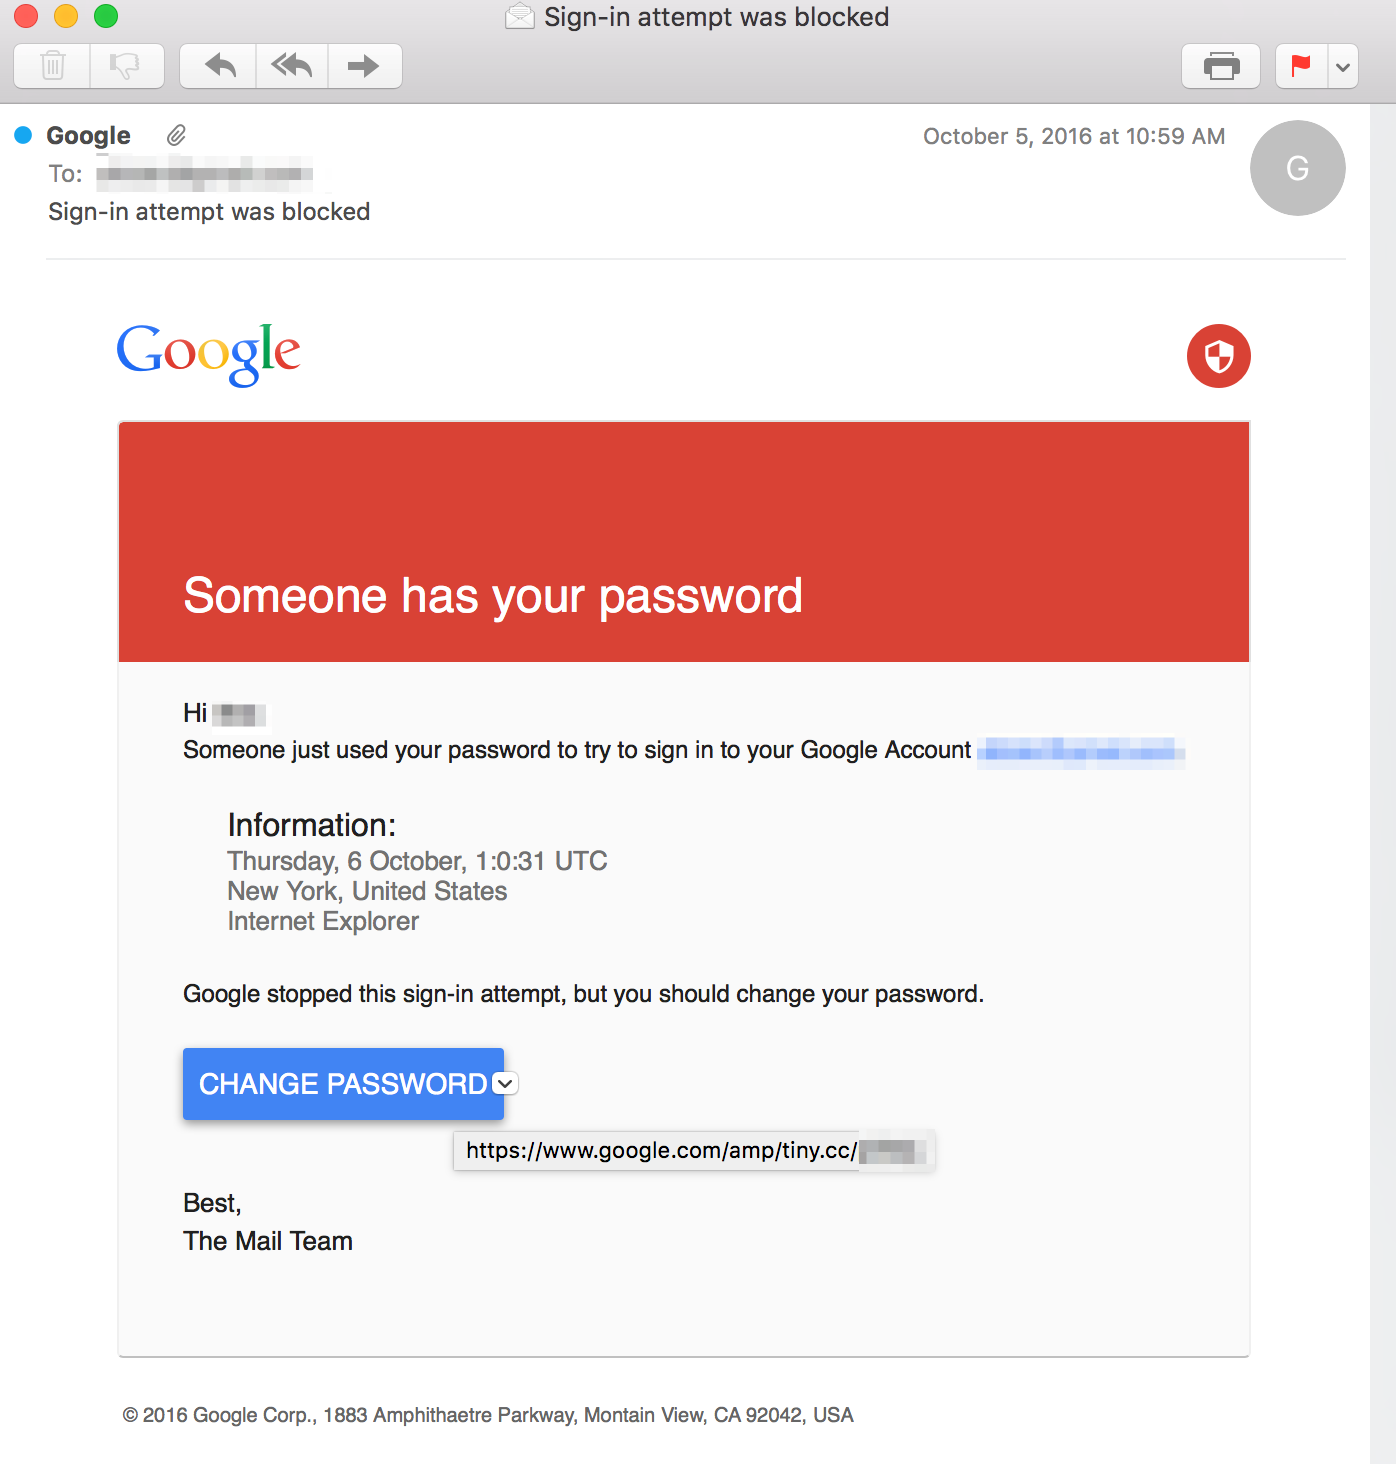Print this email with the printer icon
Viewport: 1396px width, 1464px height.
coord(1221,66)
